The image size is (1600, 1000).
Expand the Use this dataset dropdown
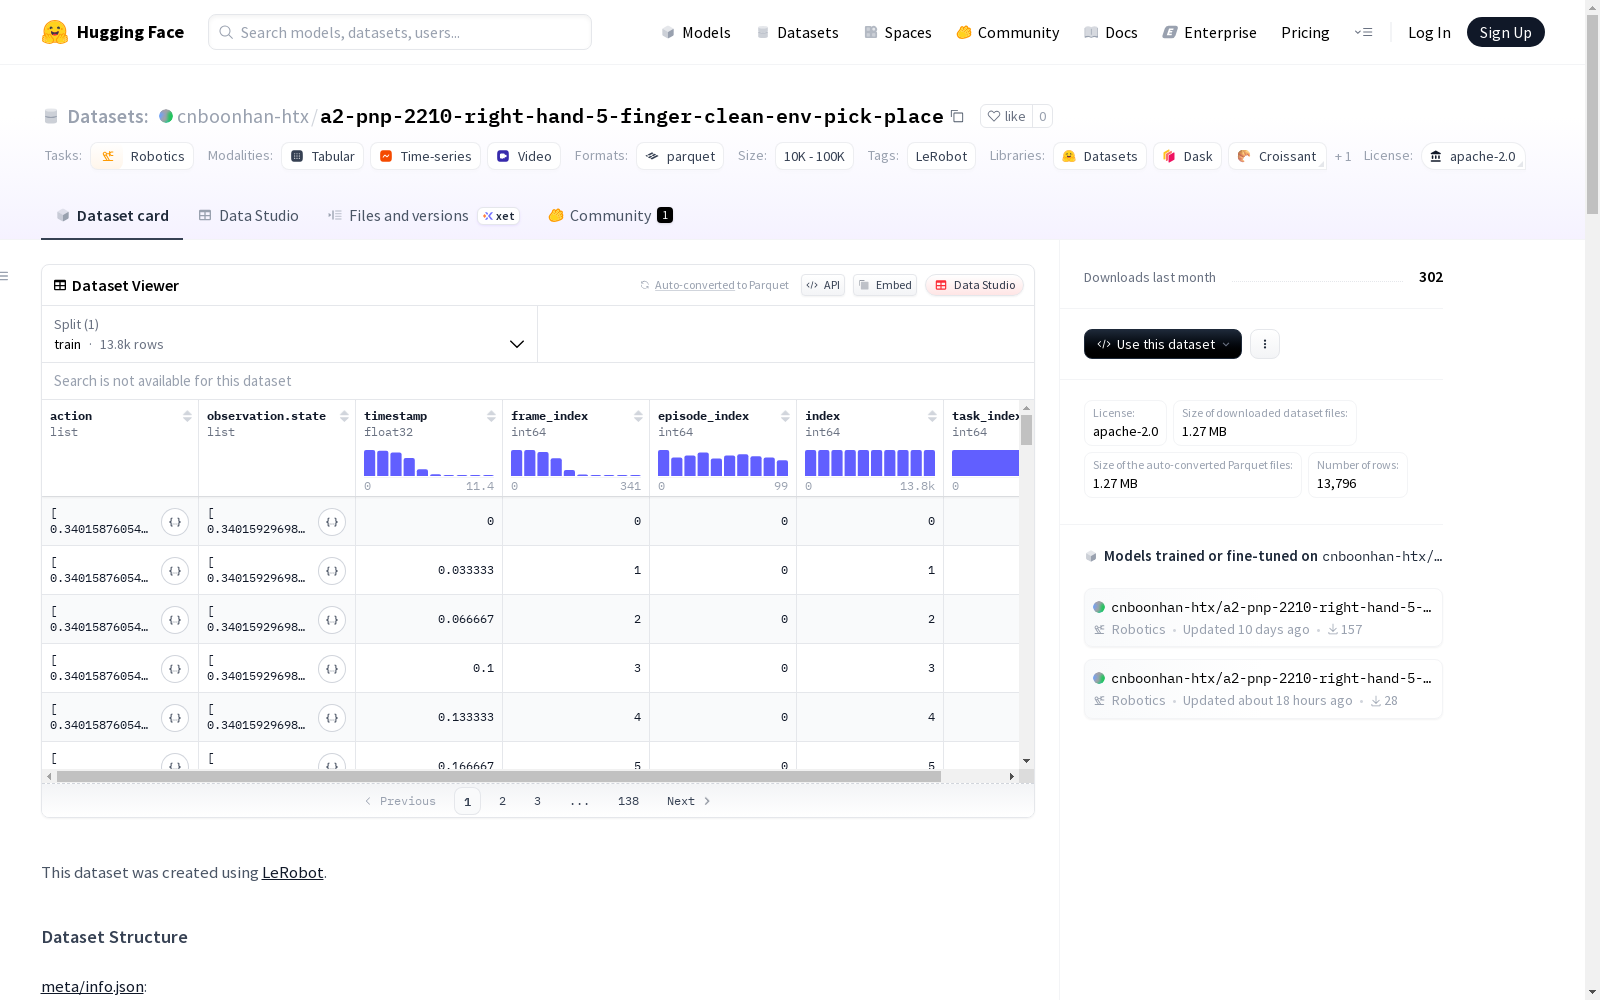(1163, 344)
